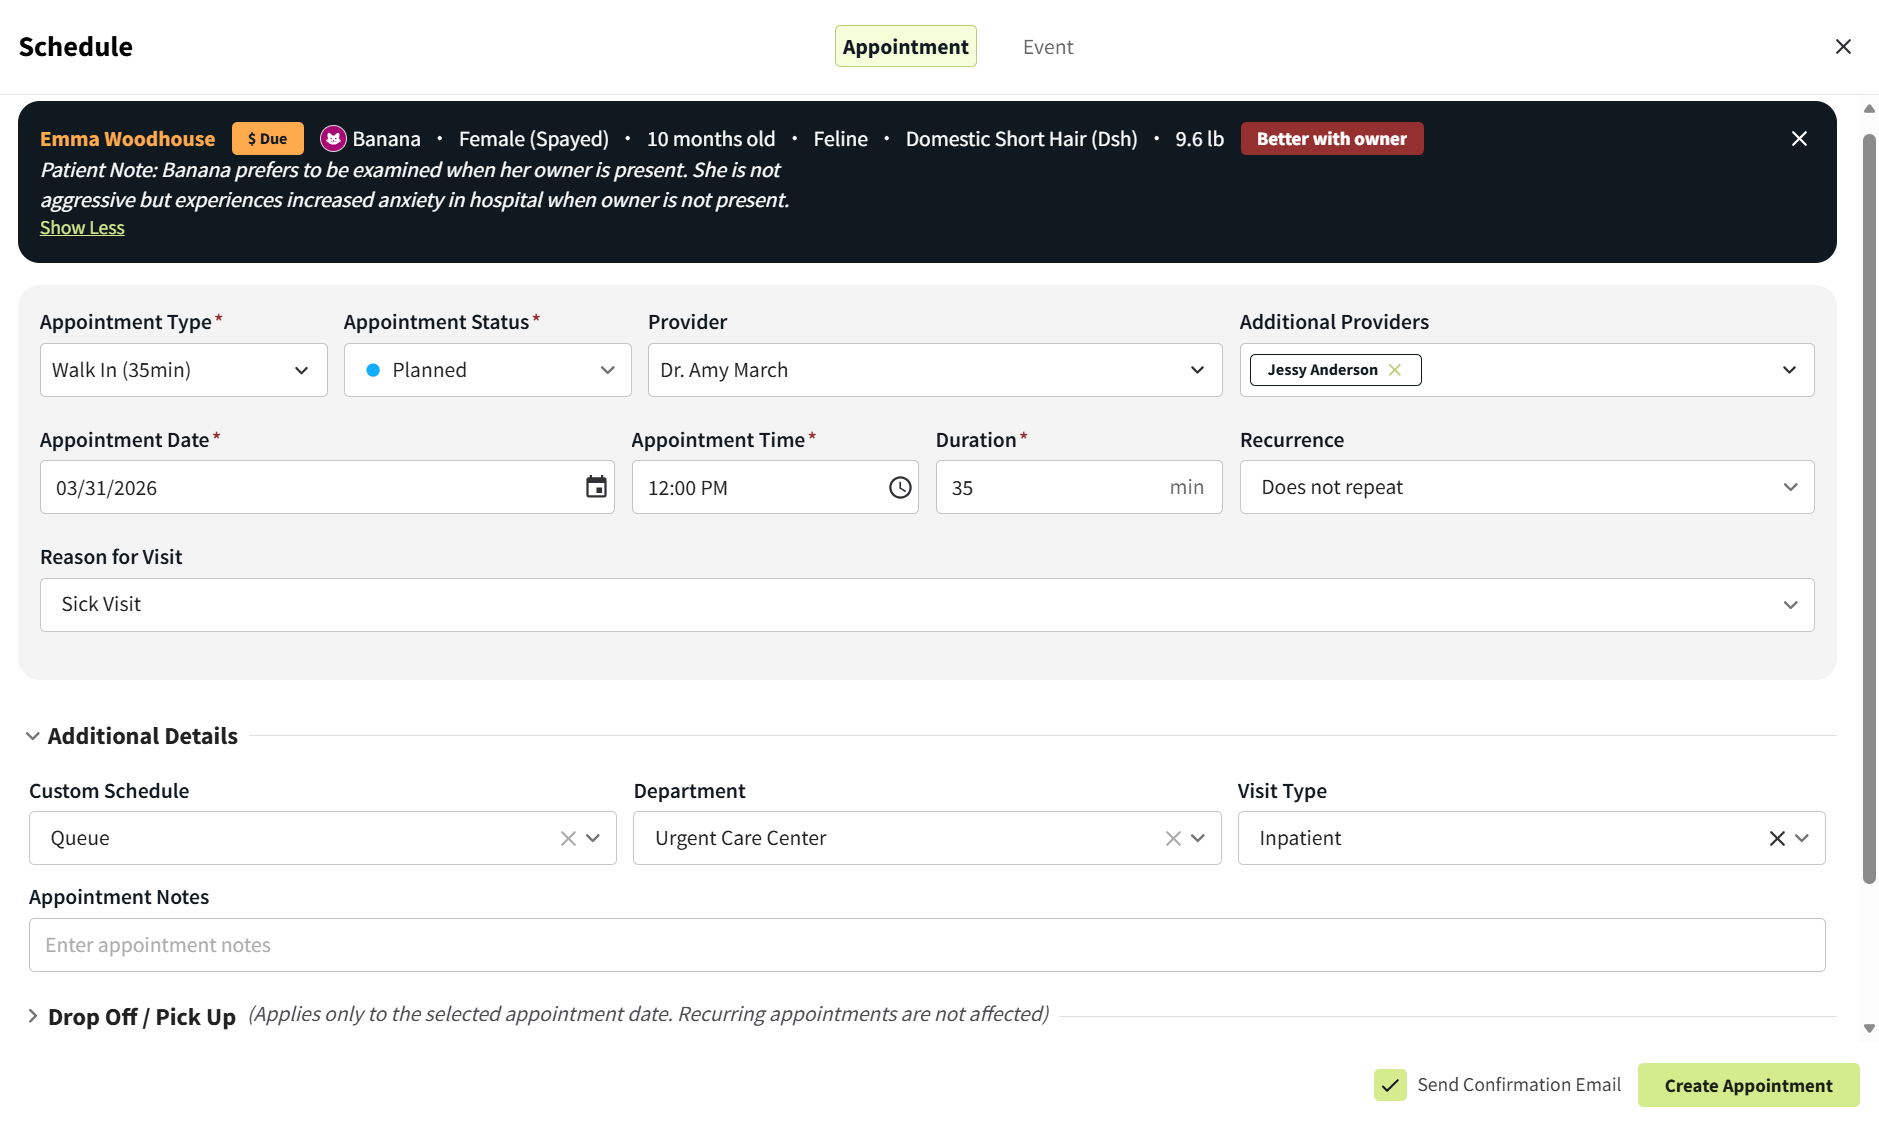Image resolution: width=1879 pixels, height=1124 pixels.
Task: Collapse the Additional Details section
Action: pyautogui.click(x=33, y=736)
